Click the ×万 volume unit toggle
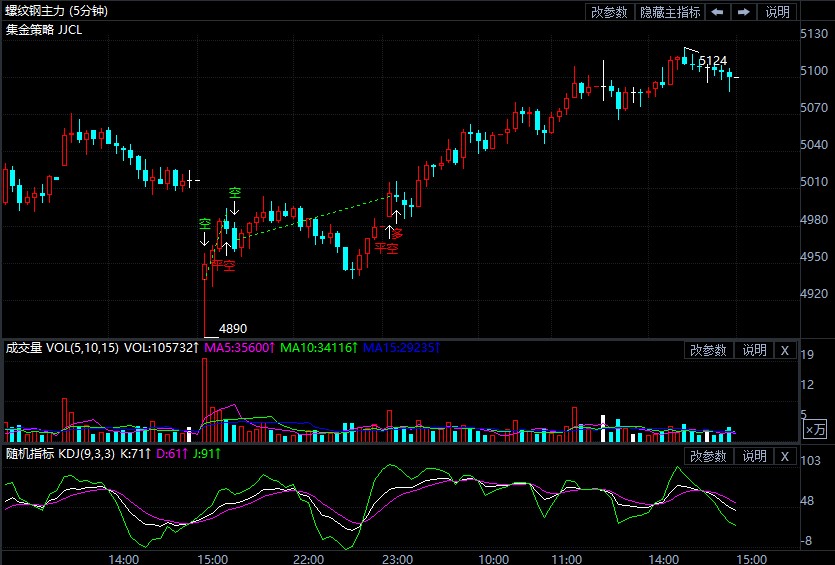 click(816, 430)
